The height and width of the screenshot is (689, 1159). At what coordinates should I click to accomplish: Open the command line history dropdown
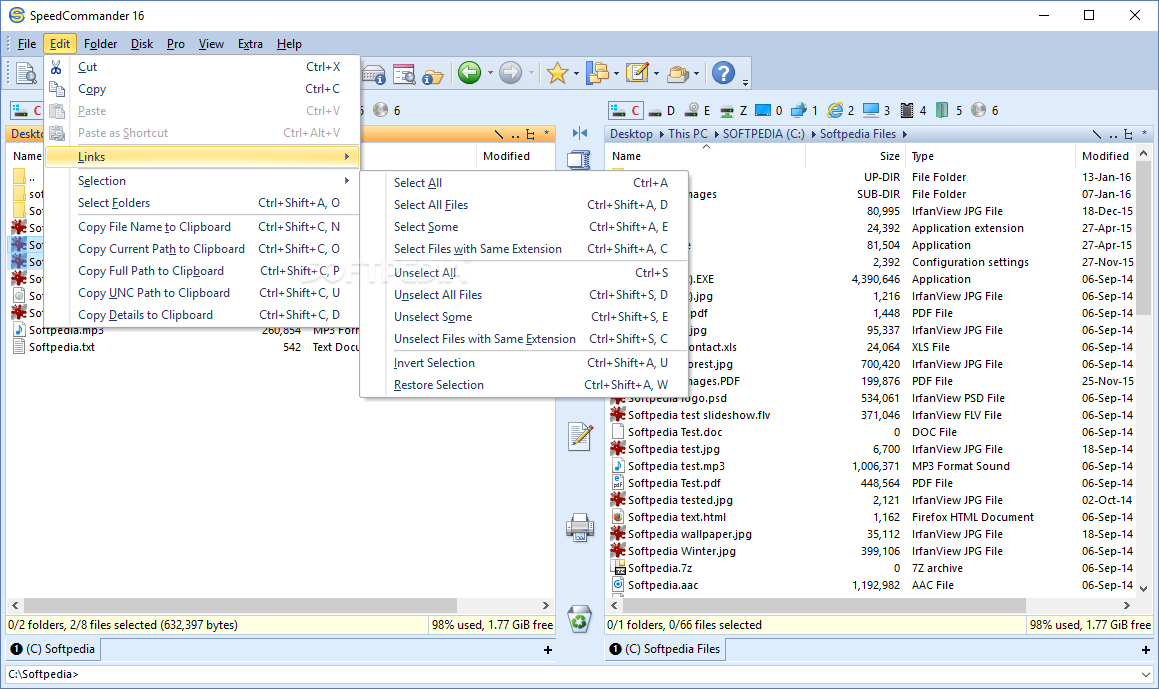coord(1145,674)
